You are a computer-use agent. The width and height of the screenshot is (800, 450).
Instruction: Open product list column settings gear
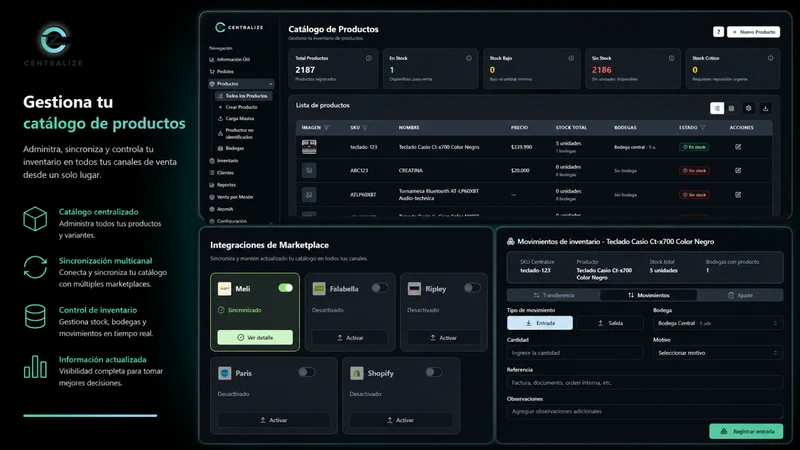coord(748,108)
